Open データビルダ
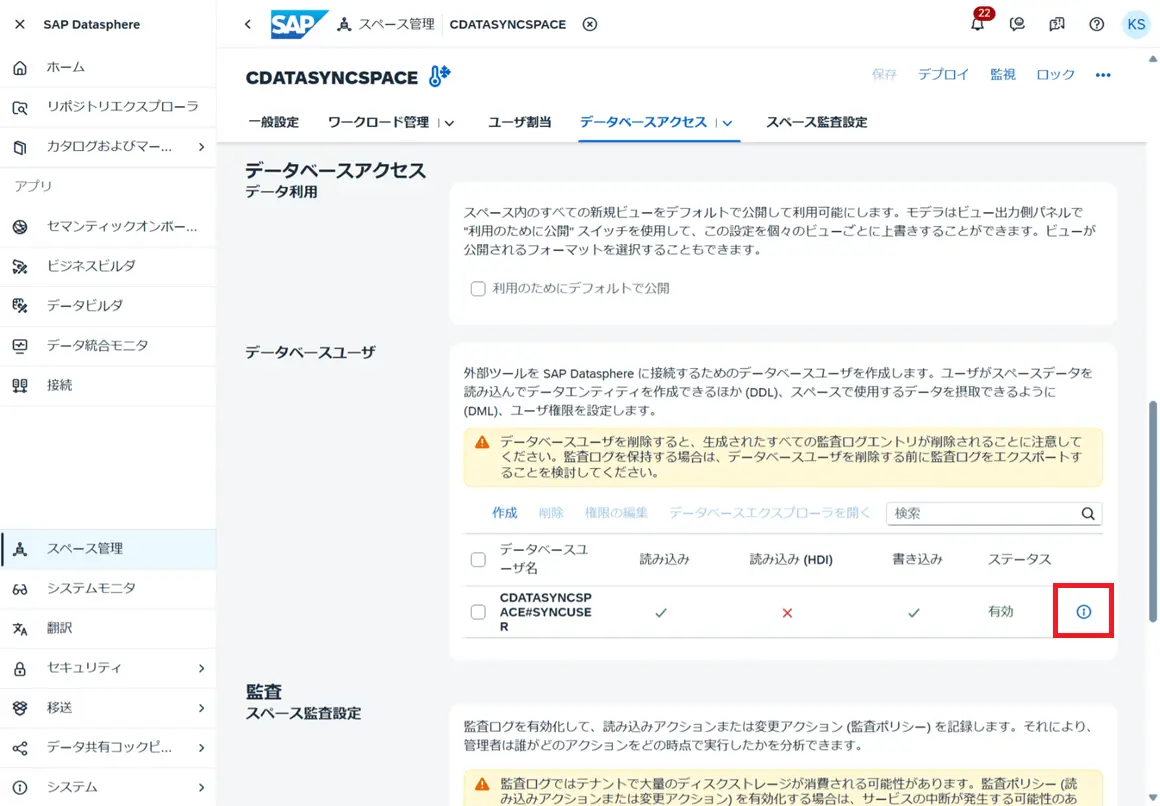 108,306
